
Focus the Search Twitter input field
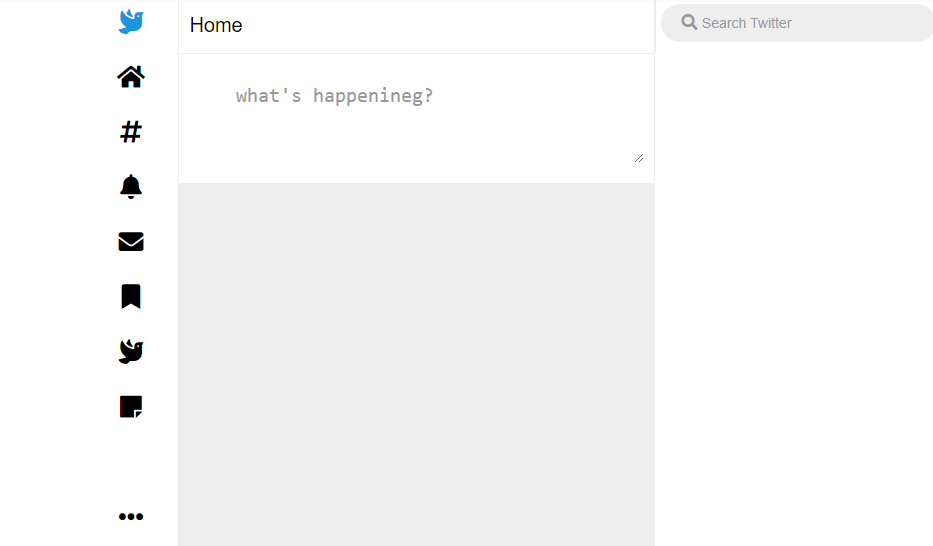[x=797, y=23]
